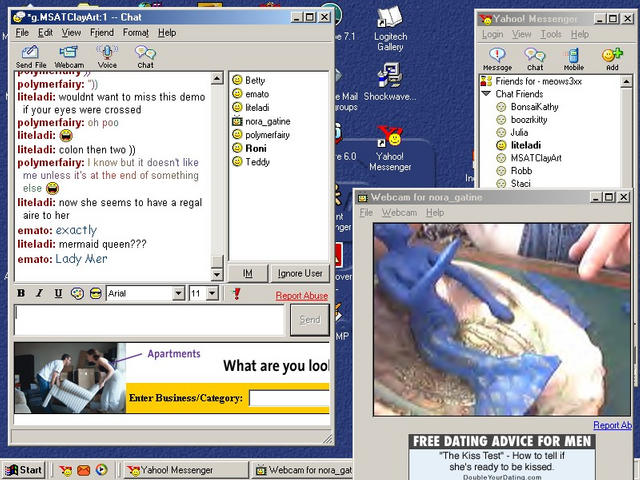Viewport: 640px width, 480px height.
Task: Click the Message icon in Yahoo Messenger
Action: pyautogui.click(x=497, y=59)
